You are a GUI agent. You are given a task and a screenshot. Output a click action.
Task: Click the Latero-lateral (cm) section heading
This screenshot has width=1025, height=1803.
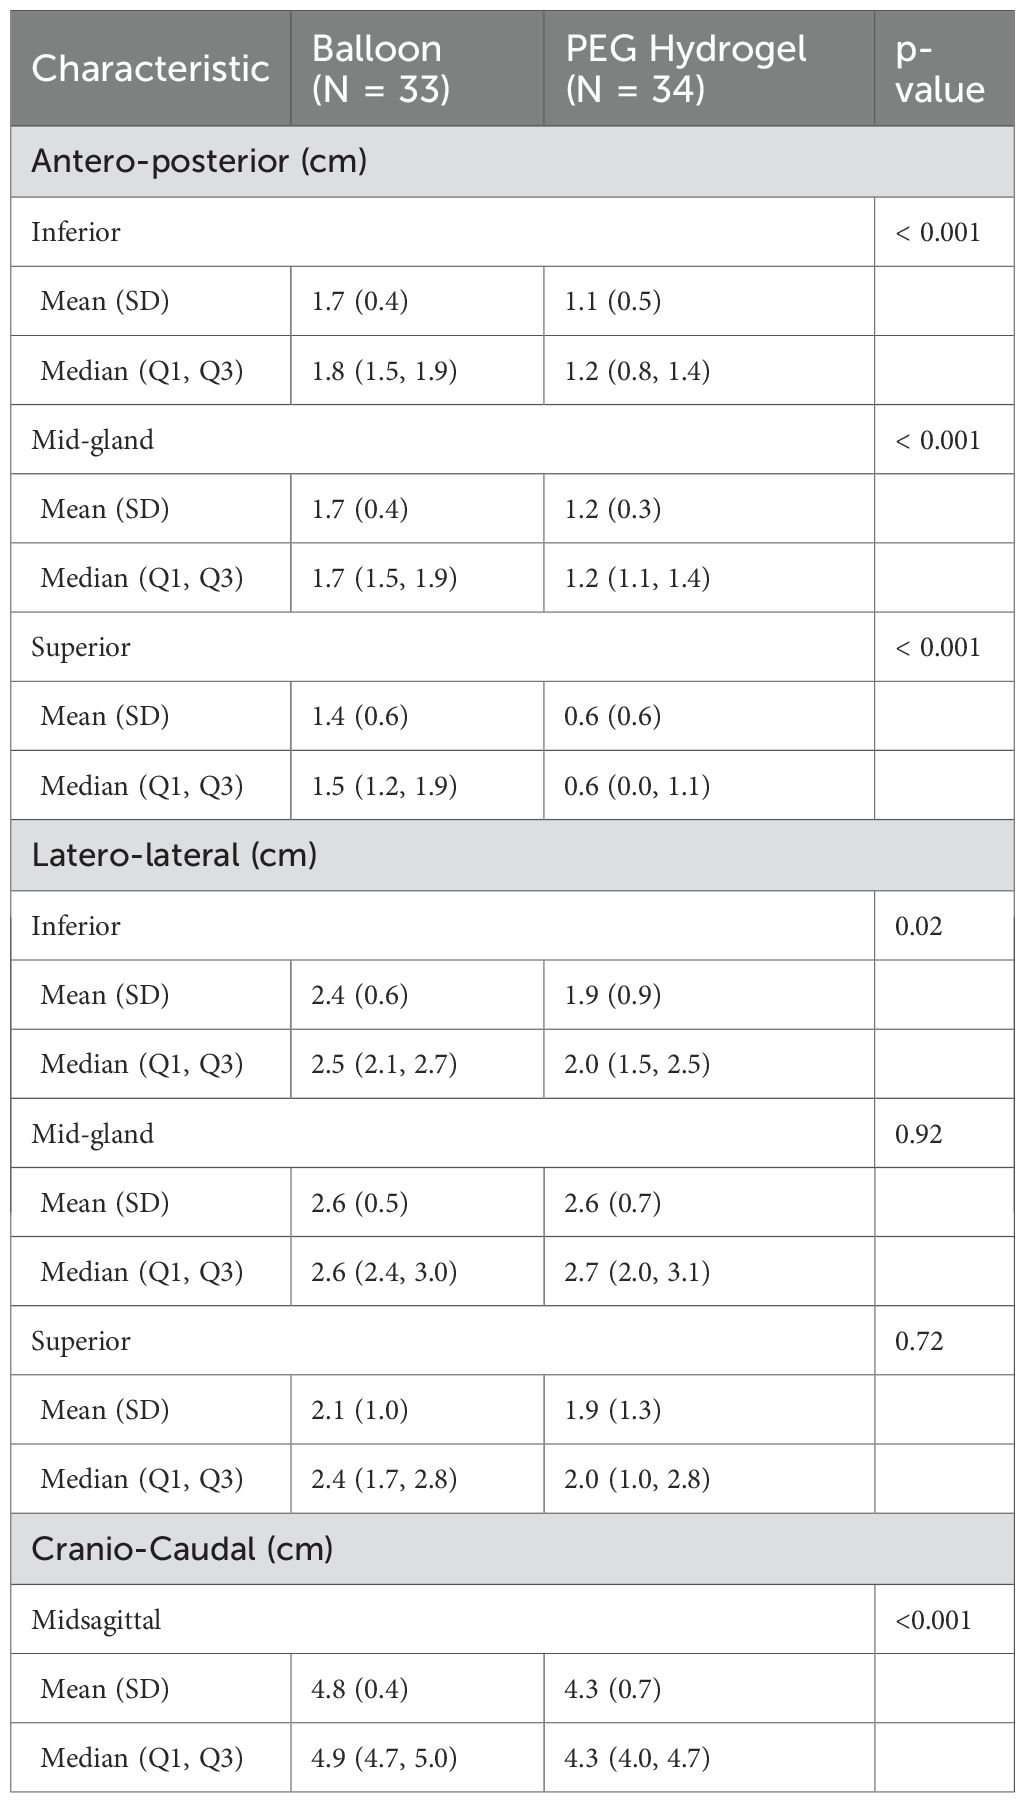point(174,855)
